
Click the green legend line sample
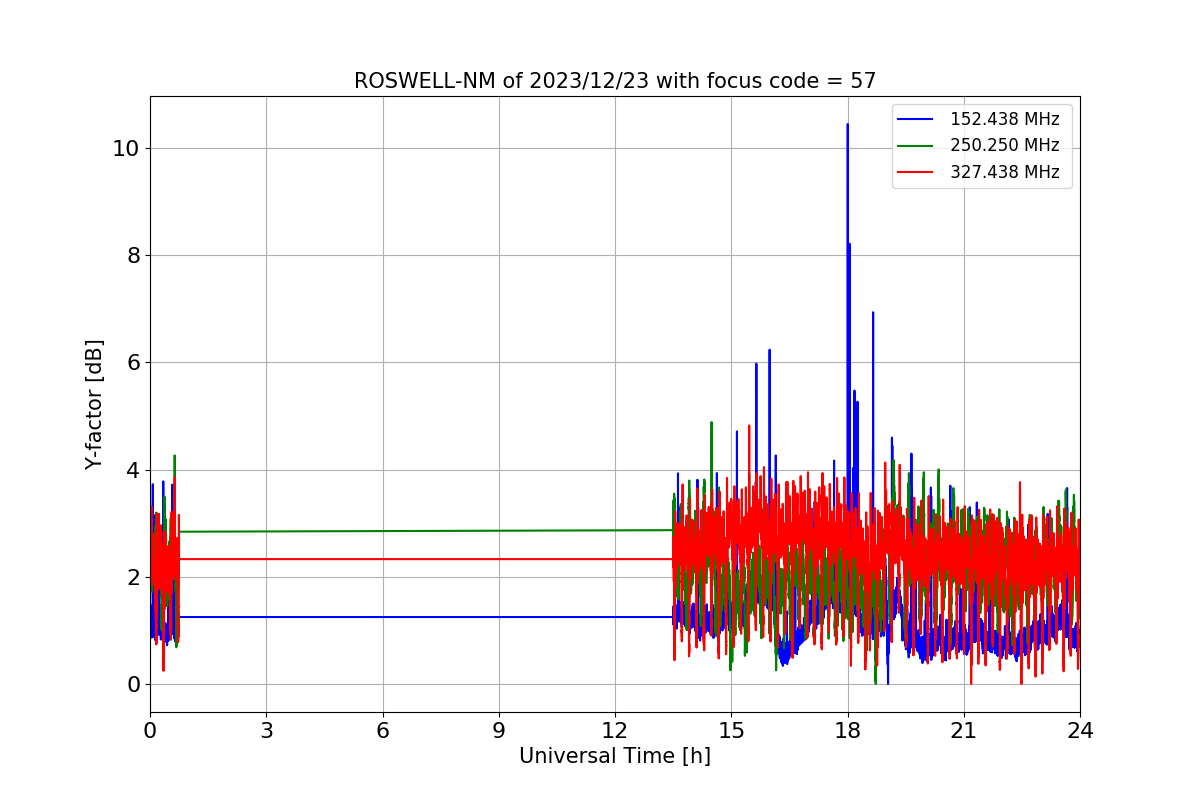[915, 146]
